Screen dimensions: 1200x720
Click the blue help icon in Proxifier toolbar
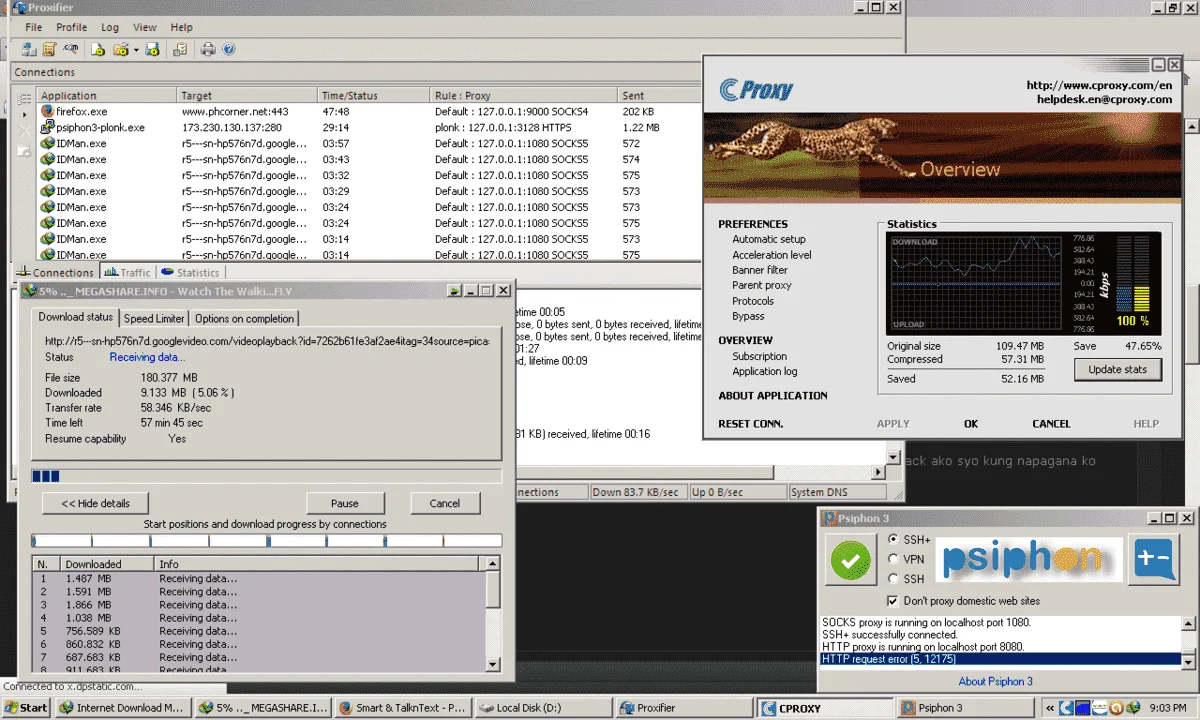(228, 49)
